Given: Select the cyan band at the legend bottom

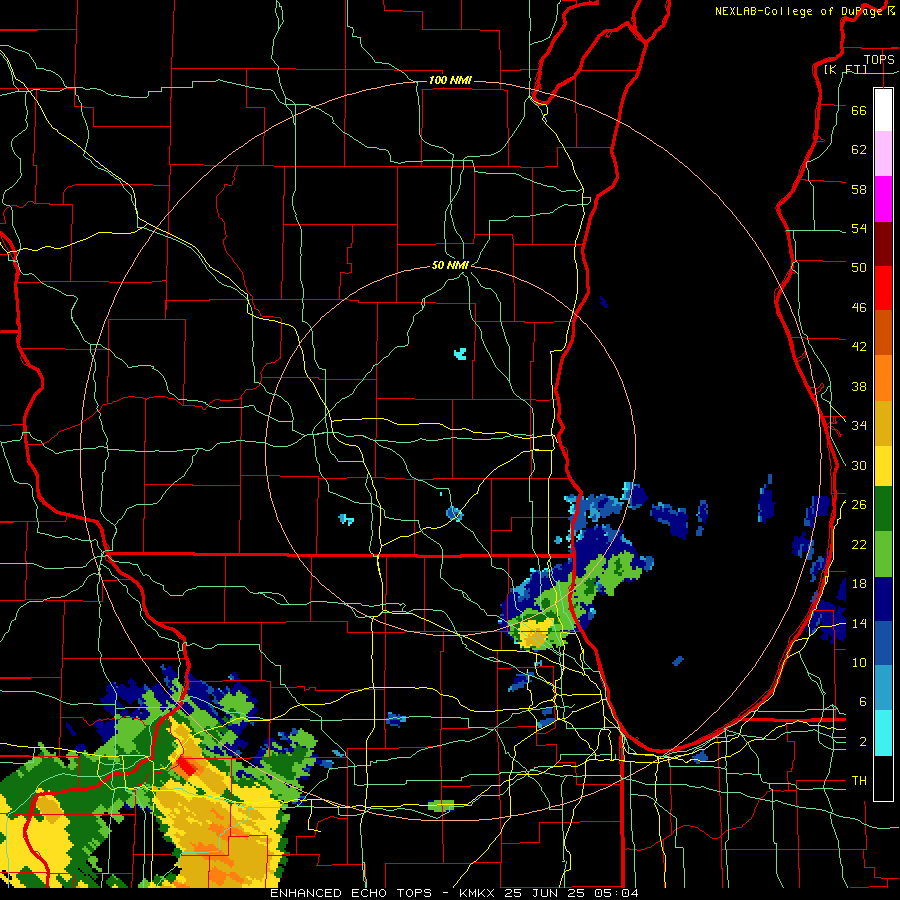Looking at the screenshot, I should (x=883, y=733).
